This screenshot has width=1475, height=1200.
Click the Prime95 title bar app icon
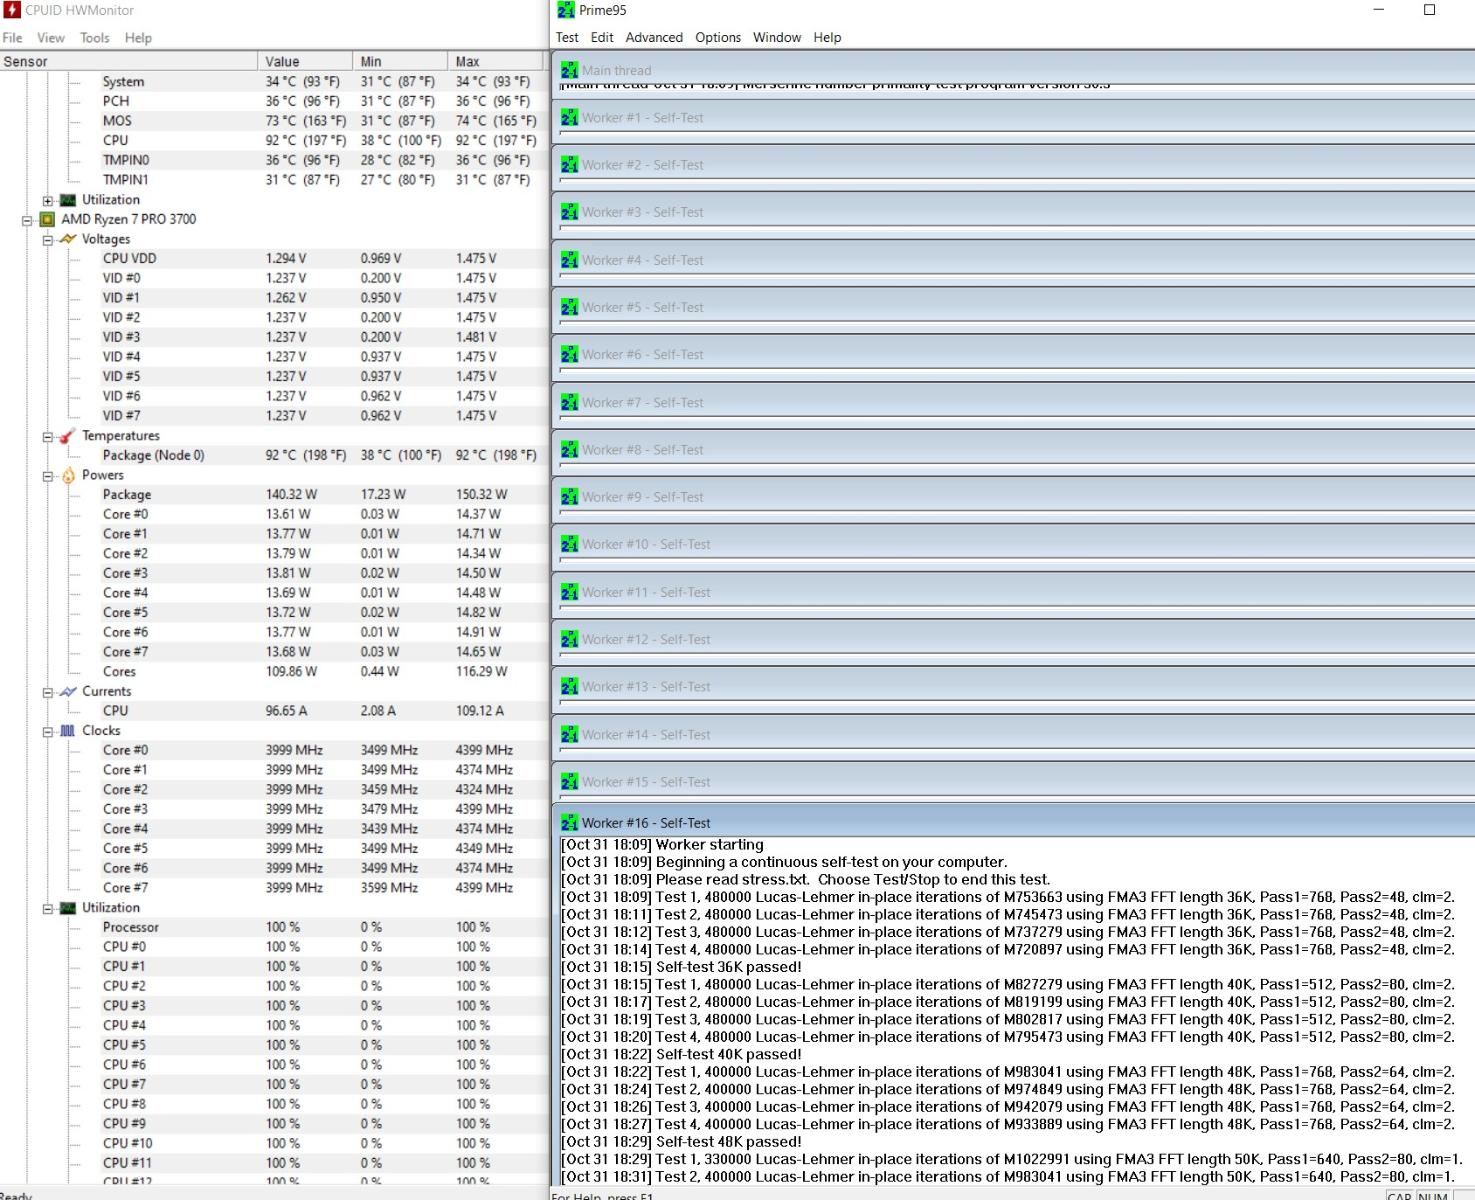pos(566,10)
